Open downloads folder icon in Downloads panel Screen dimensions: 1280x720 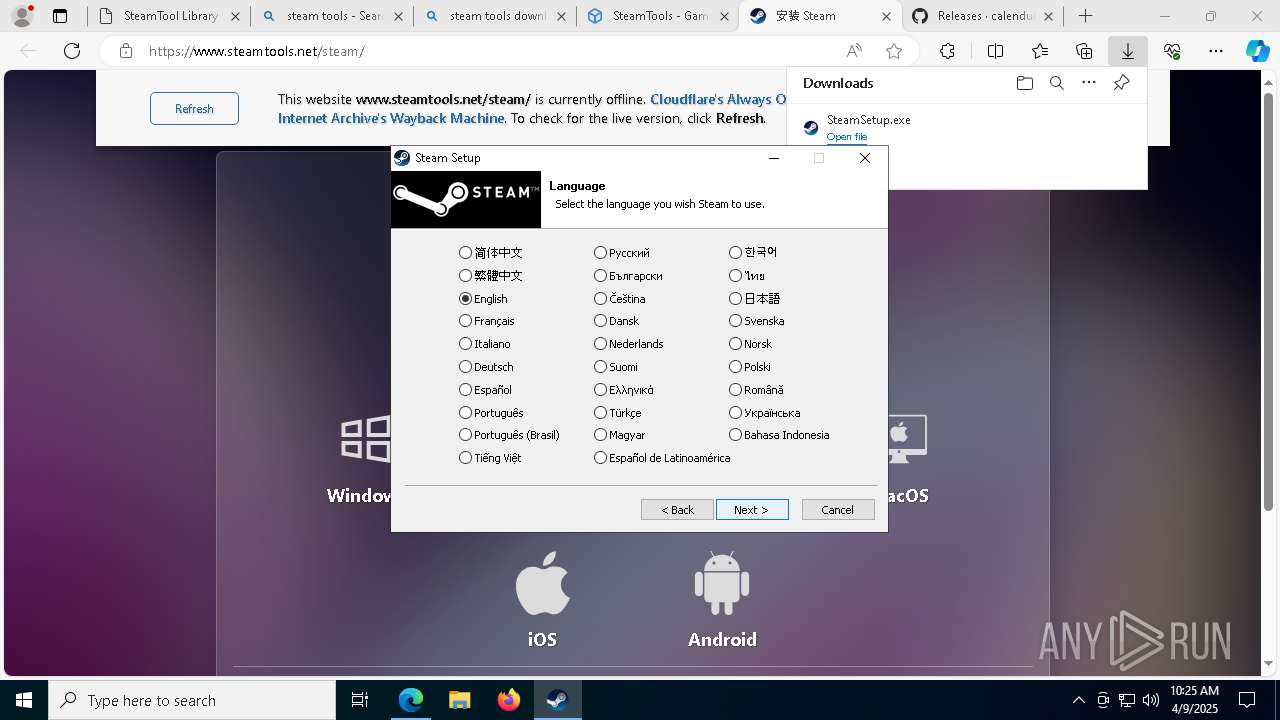click(1024, 83)
